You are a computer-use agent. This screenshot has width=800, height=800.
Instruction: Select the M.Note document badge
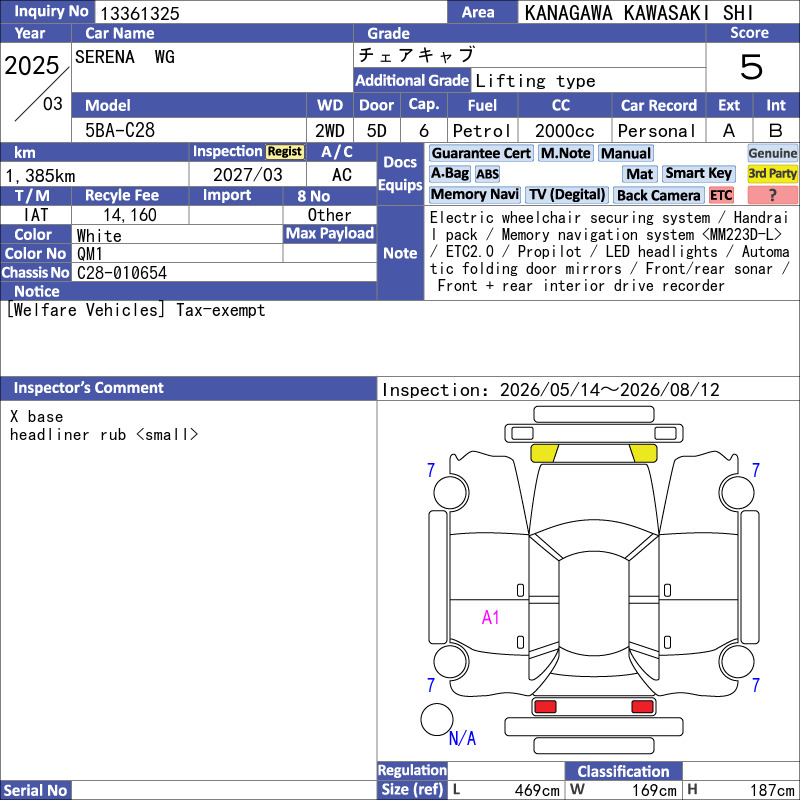point(565,153)
